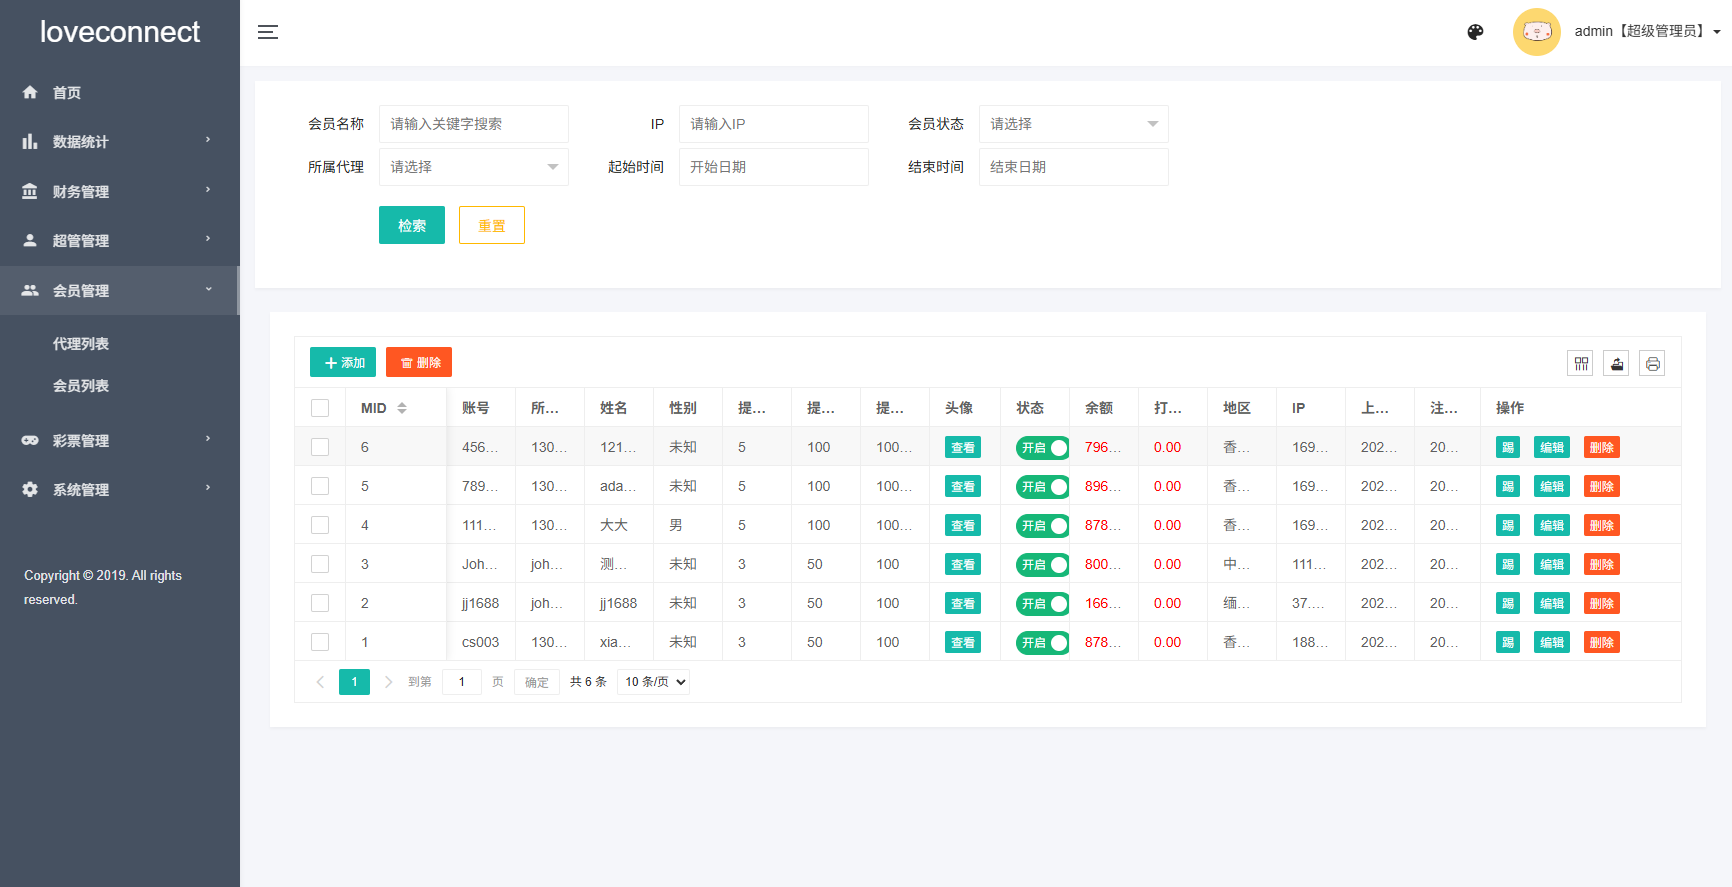Click the table export icon
Screen dimensions: 1732x887
[x=1616, y=364]
